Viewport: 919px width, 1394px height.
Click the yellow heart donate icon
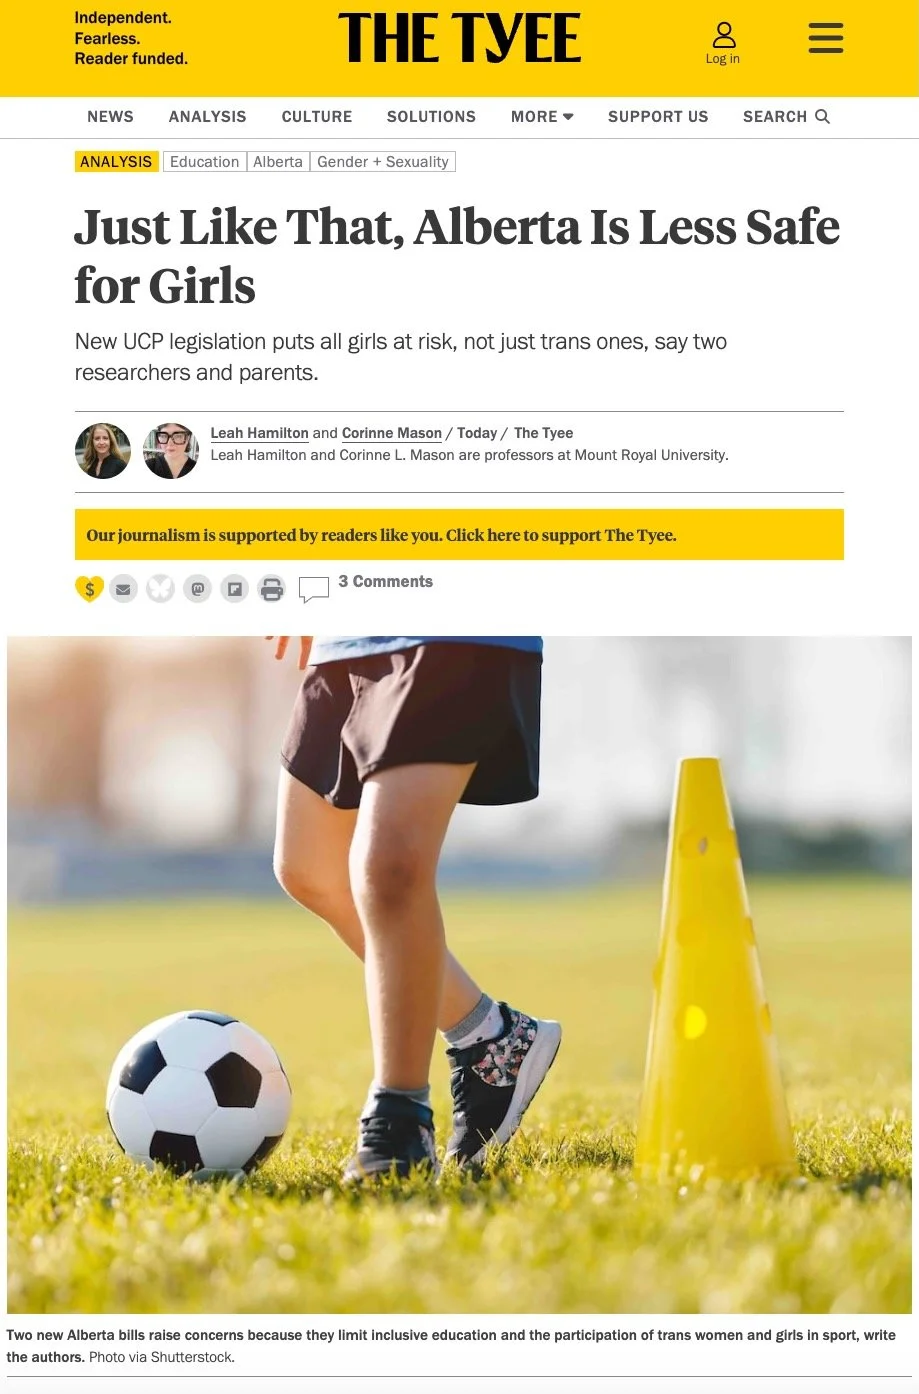coord(90,589)
